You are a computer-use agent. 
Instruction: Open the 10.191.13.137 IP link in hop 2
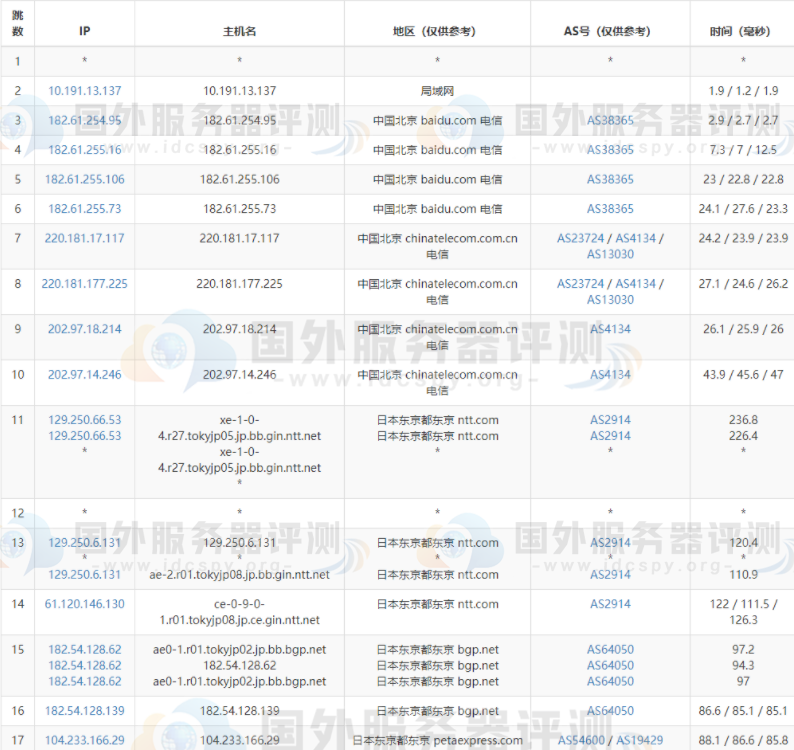tap(85, 91)
